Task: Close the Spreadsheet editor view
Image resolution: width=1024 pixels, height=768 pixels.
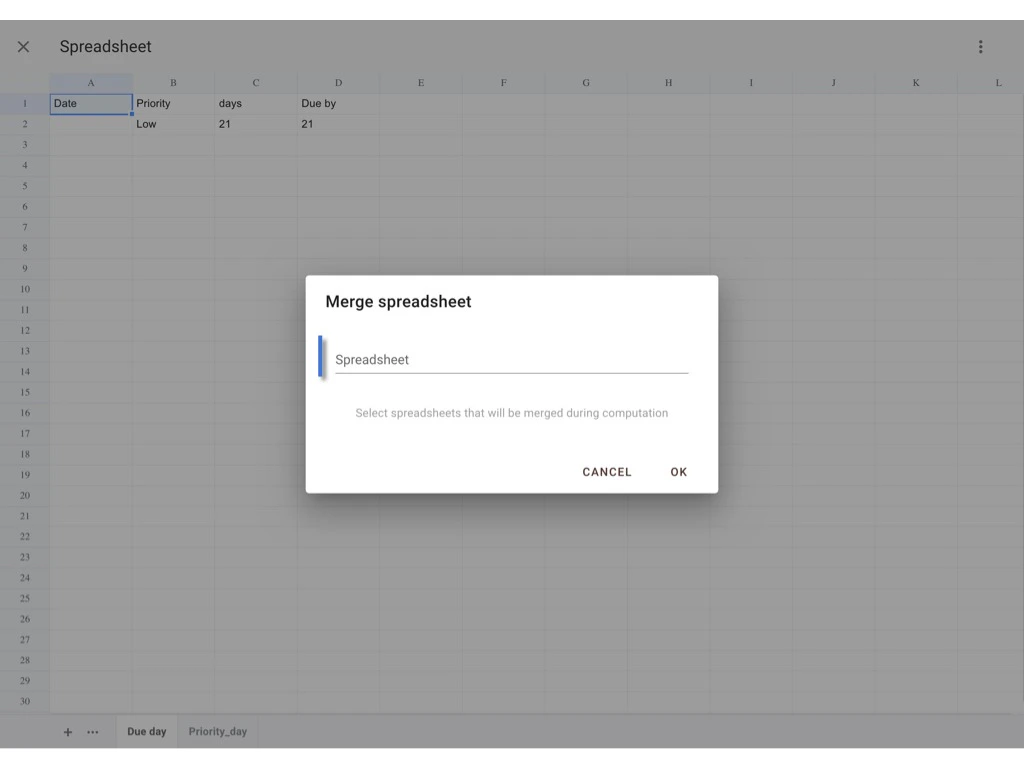Action: tap(23, 46)
